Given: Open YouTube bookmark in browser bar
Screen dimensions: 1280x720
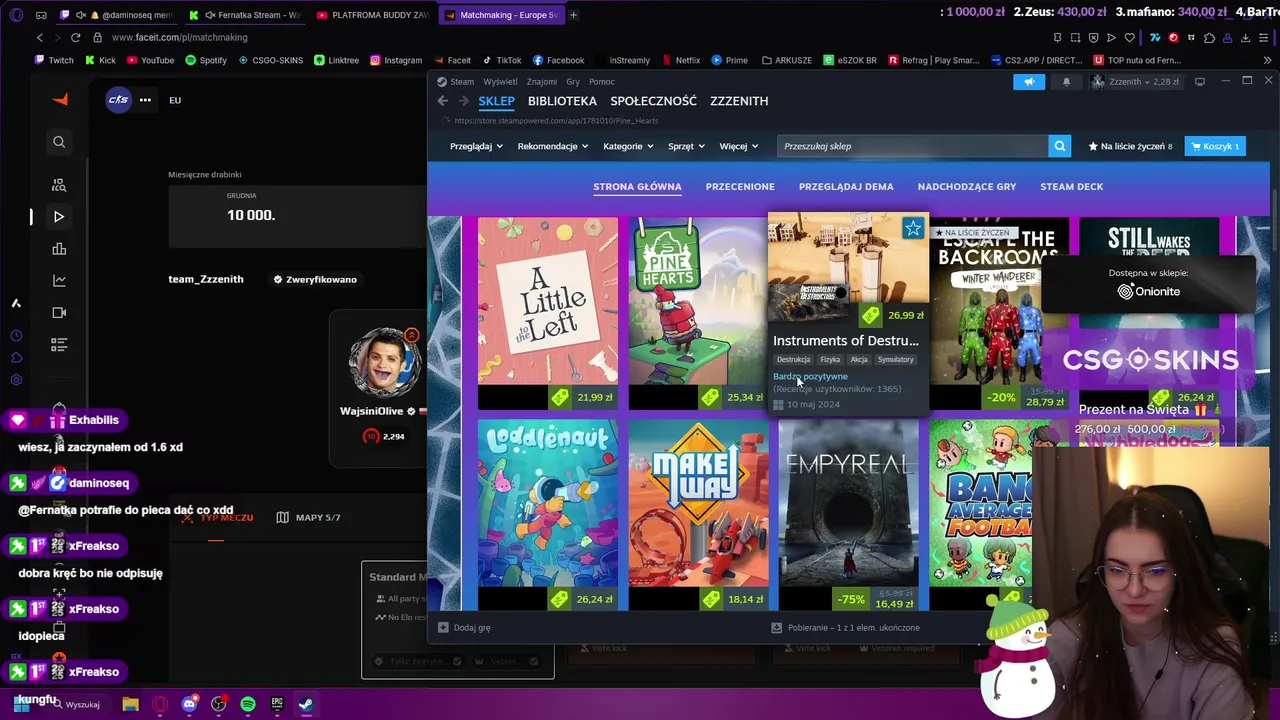Looking at the screenshot, I should click(x=150, y=60).
